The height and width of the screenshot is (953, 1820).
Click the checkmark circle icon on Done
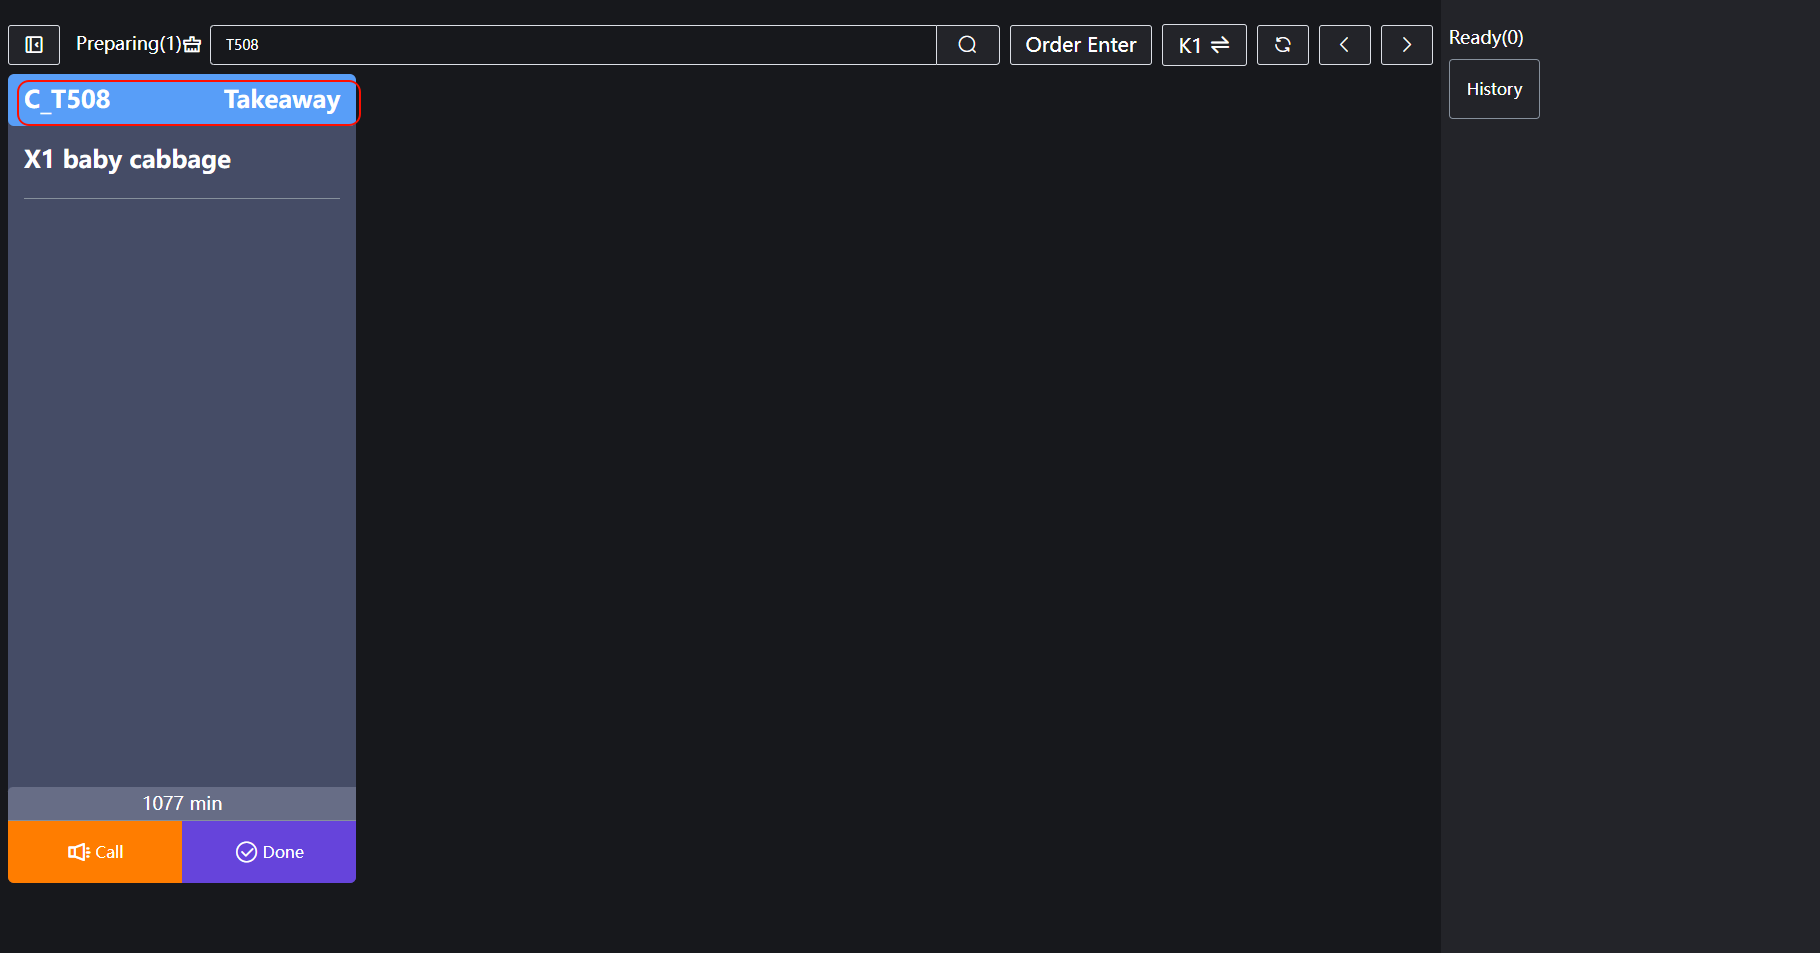click(x=246, y=852)
